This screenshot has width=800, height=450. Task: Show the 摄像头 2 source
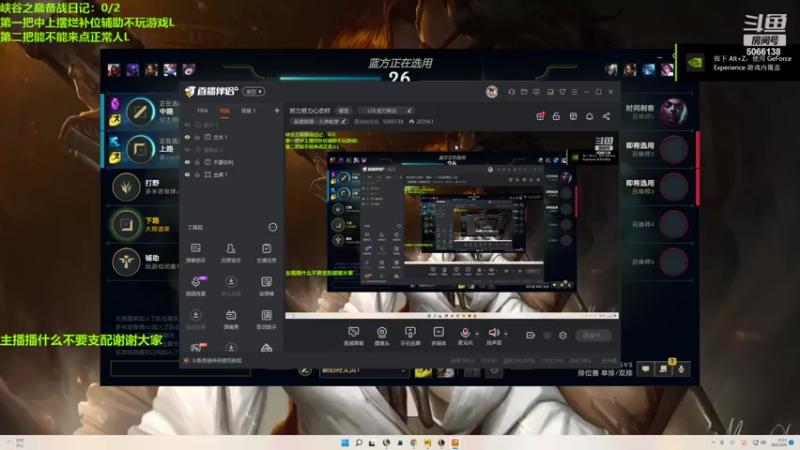tap(187, 149)
